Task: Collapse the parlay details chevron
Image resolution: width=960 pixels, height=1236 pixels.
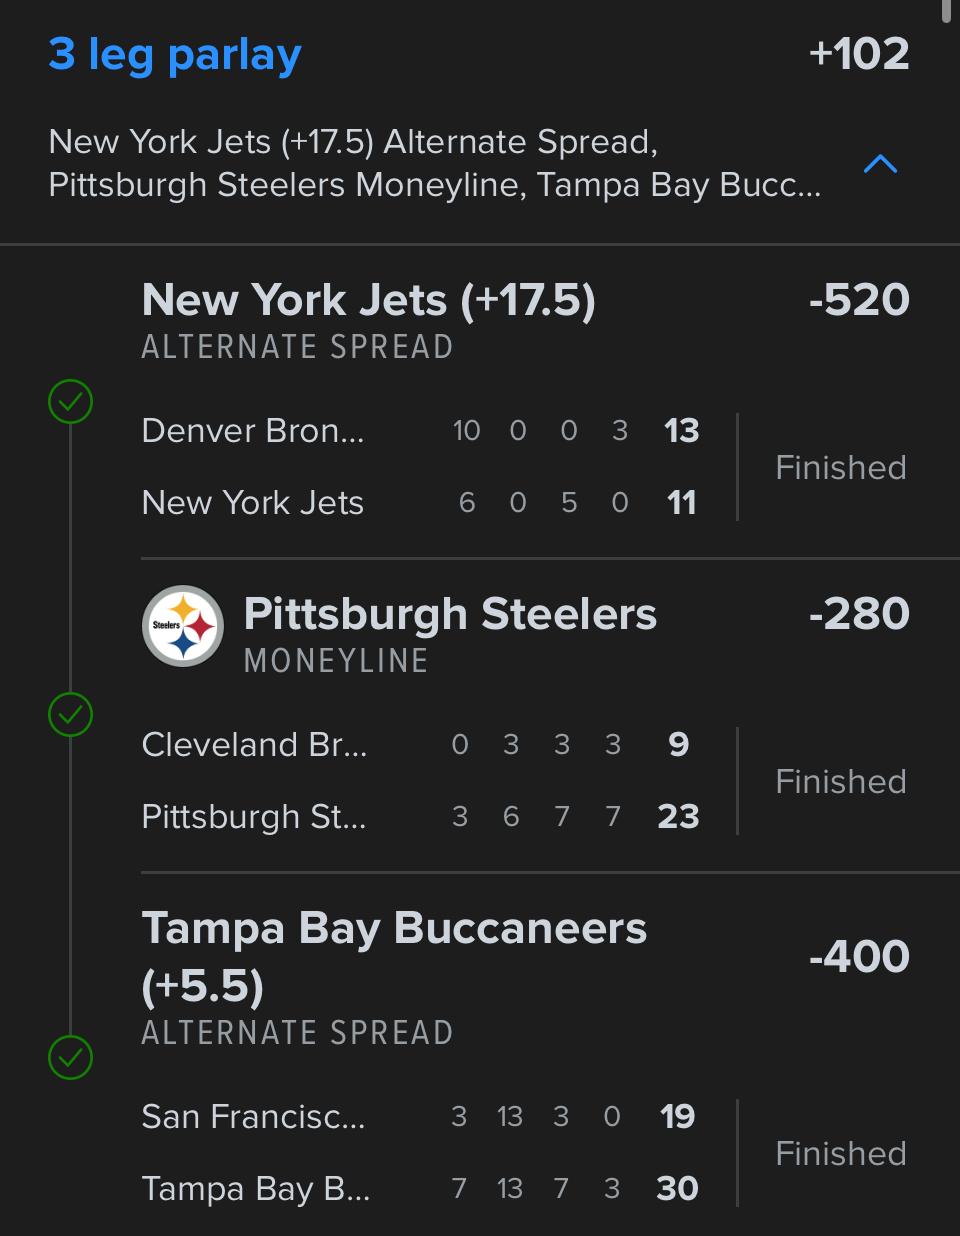Action: (880, 164)
